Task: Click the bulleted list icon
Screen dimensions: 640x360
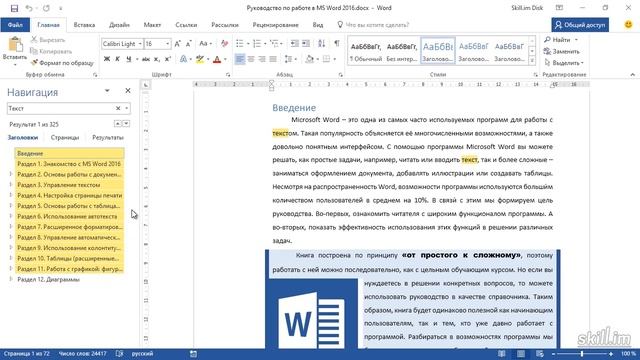Action: (240, 43)
